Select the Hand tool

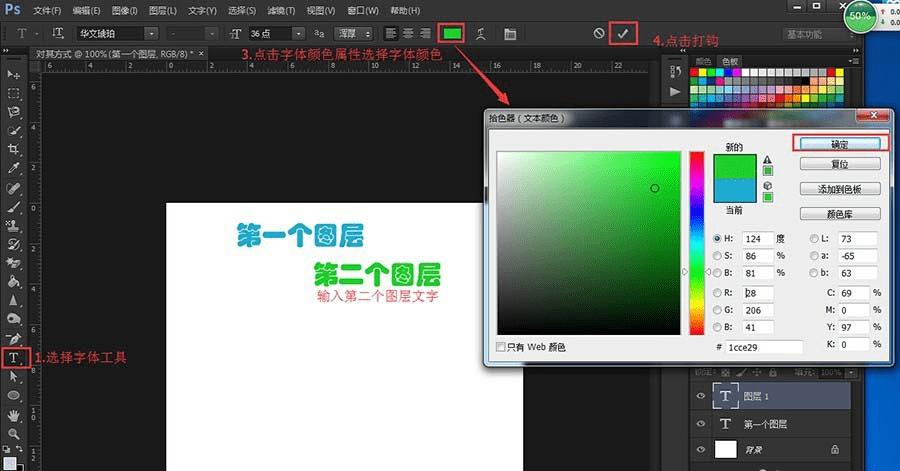tap(14, 415)
